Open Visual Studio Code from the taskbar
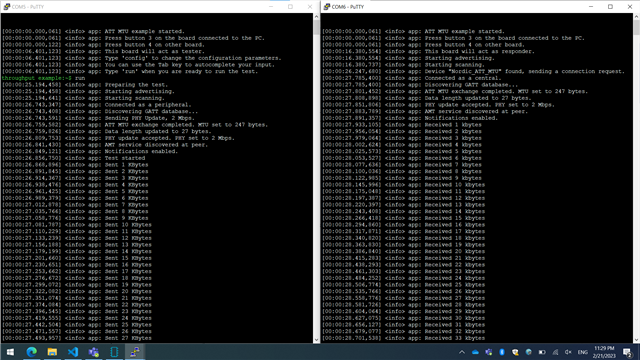This screenshot has height=360, width=640. [x=73, y=352]
